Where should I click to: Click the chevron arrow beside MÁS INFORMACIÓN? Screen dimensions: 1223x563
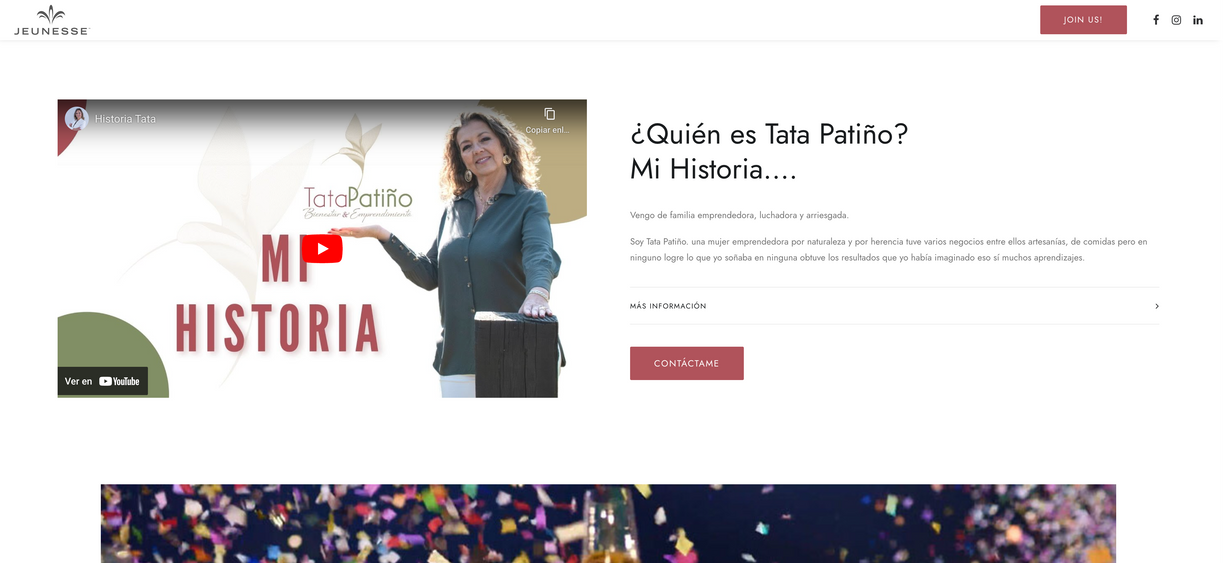click(1157, 306)
